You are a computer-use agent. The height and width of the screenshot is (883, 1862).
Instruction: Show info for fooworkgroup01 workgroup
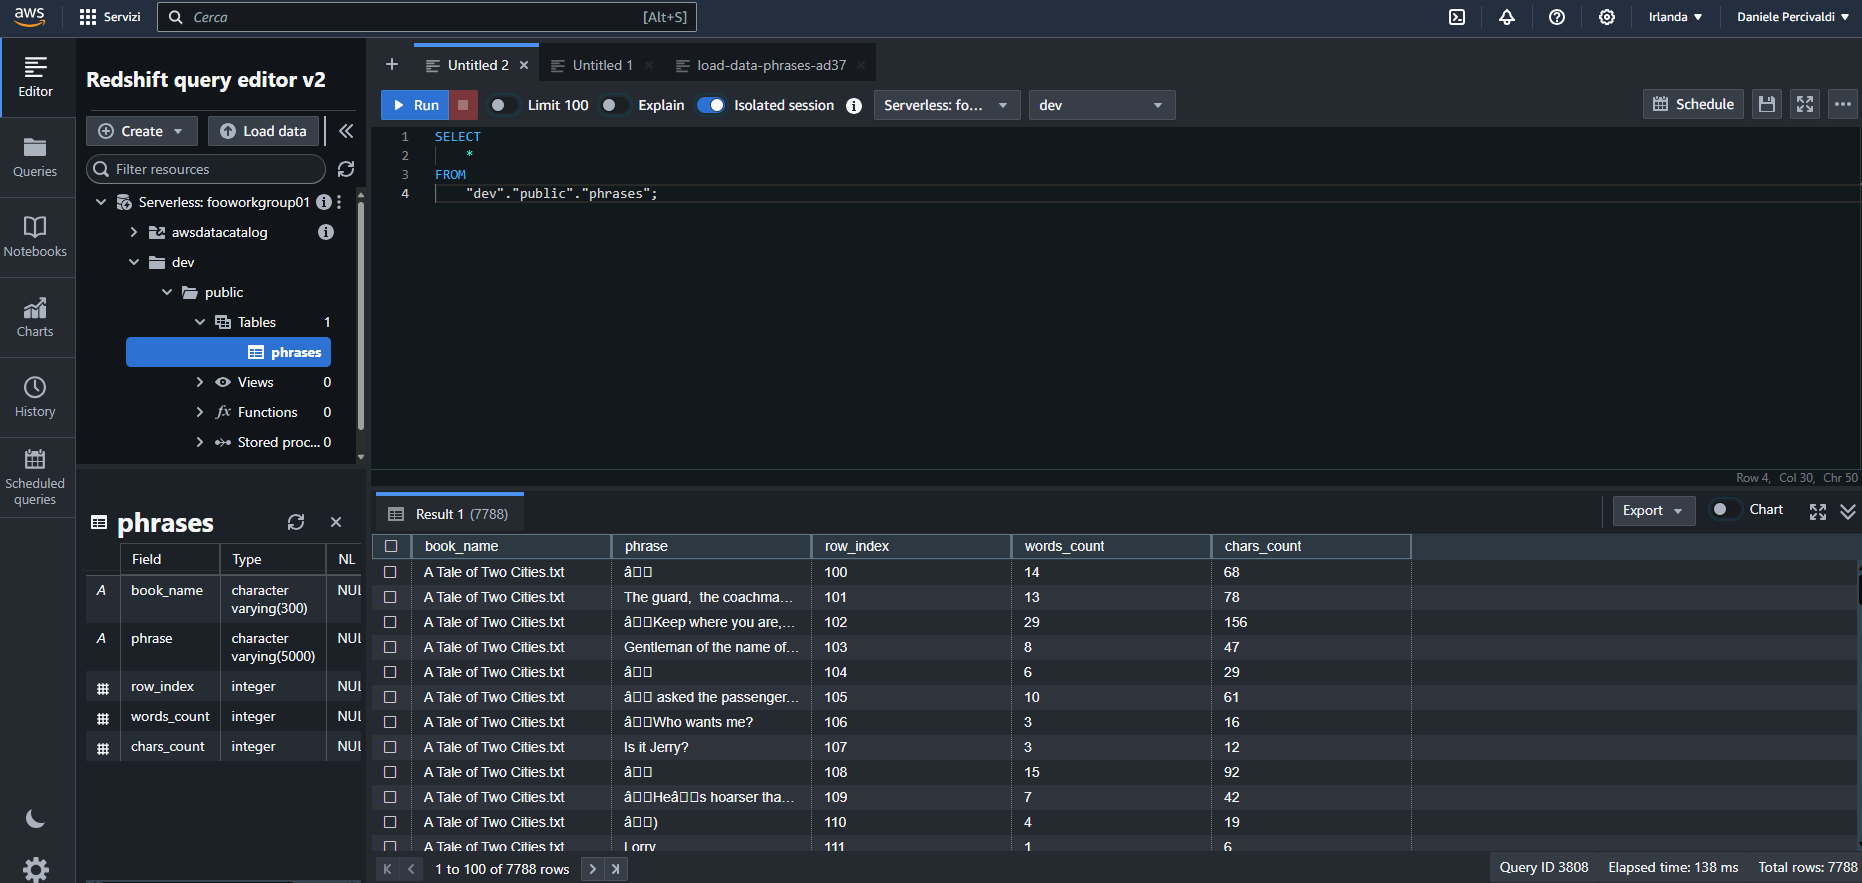(x=324, y=202)
